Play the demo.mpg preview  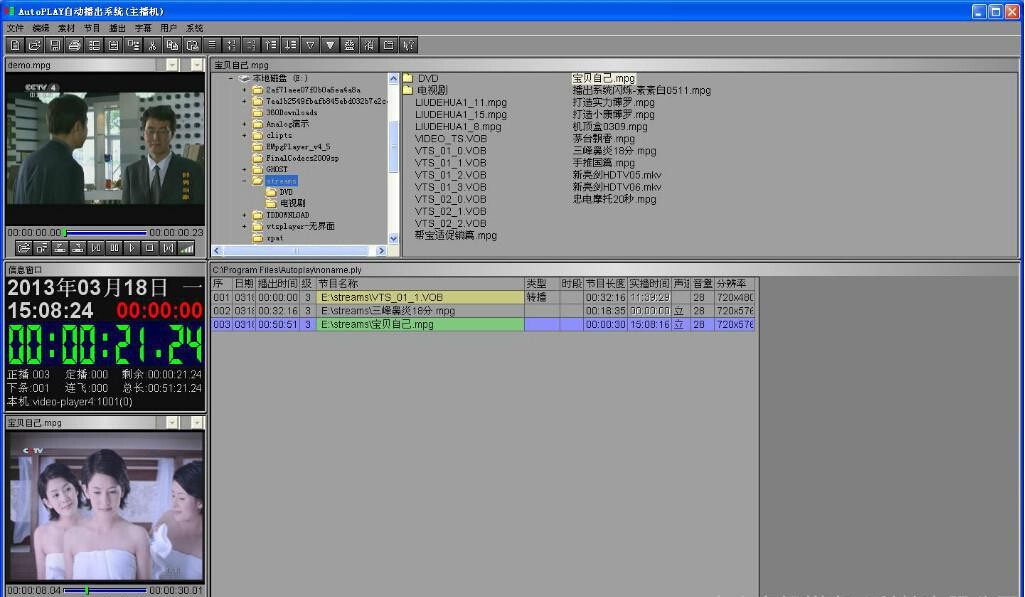(132, 248)
